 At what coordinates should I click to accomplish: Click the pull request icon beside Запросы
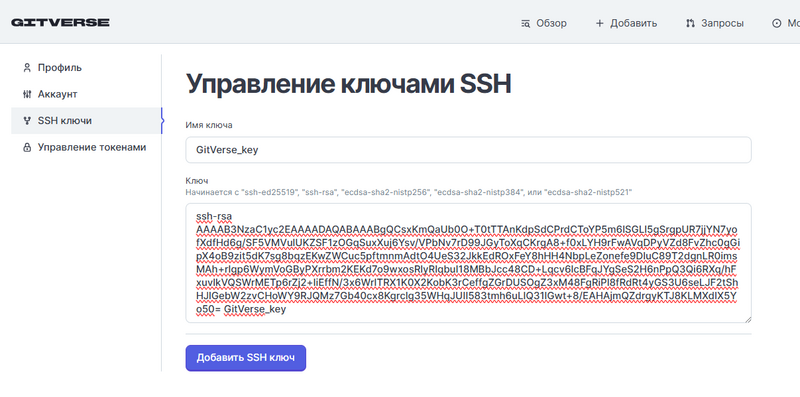point(690,23)
